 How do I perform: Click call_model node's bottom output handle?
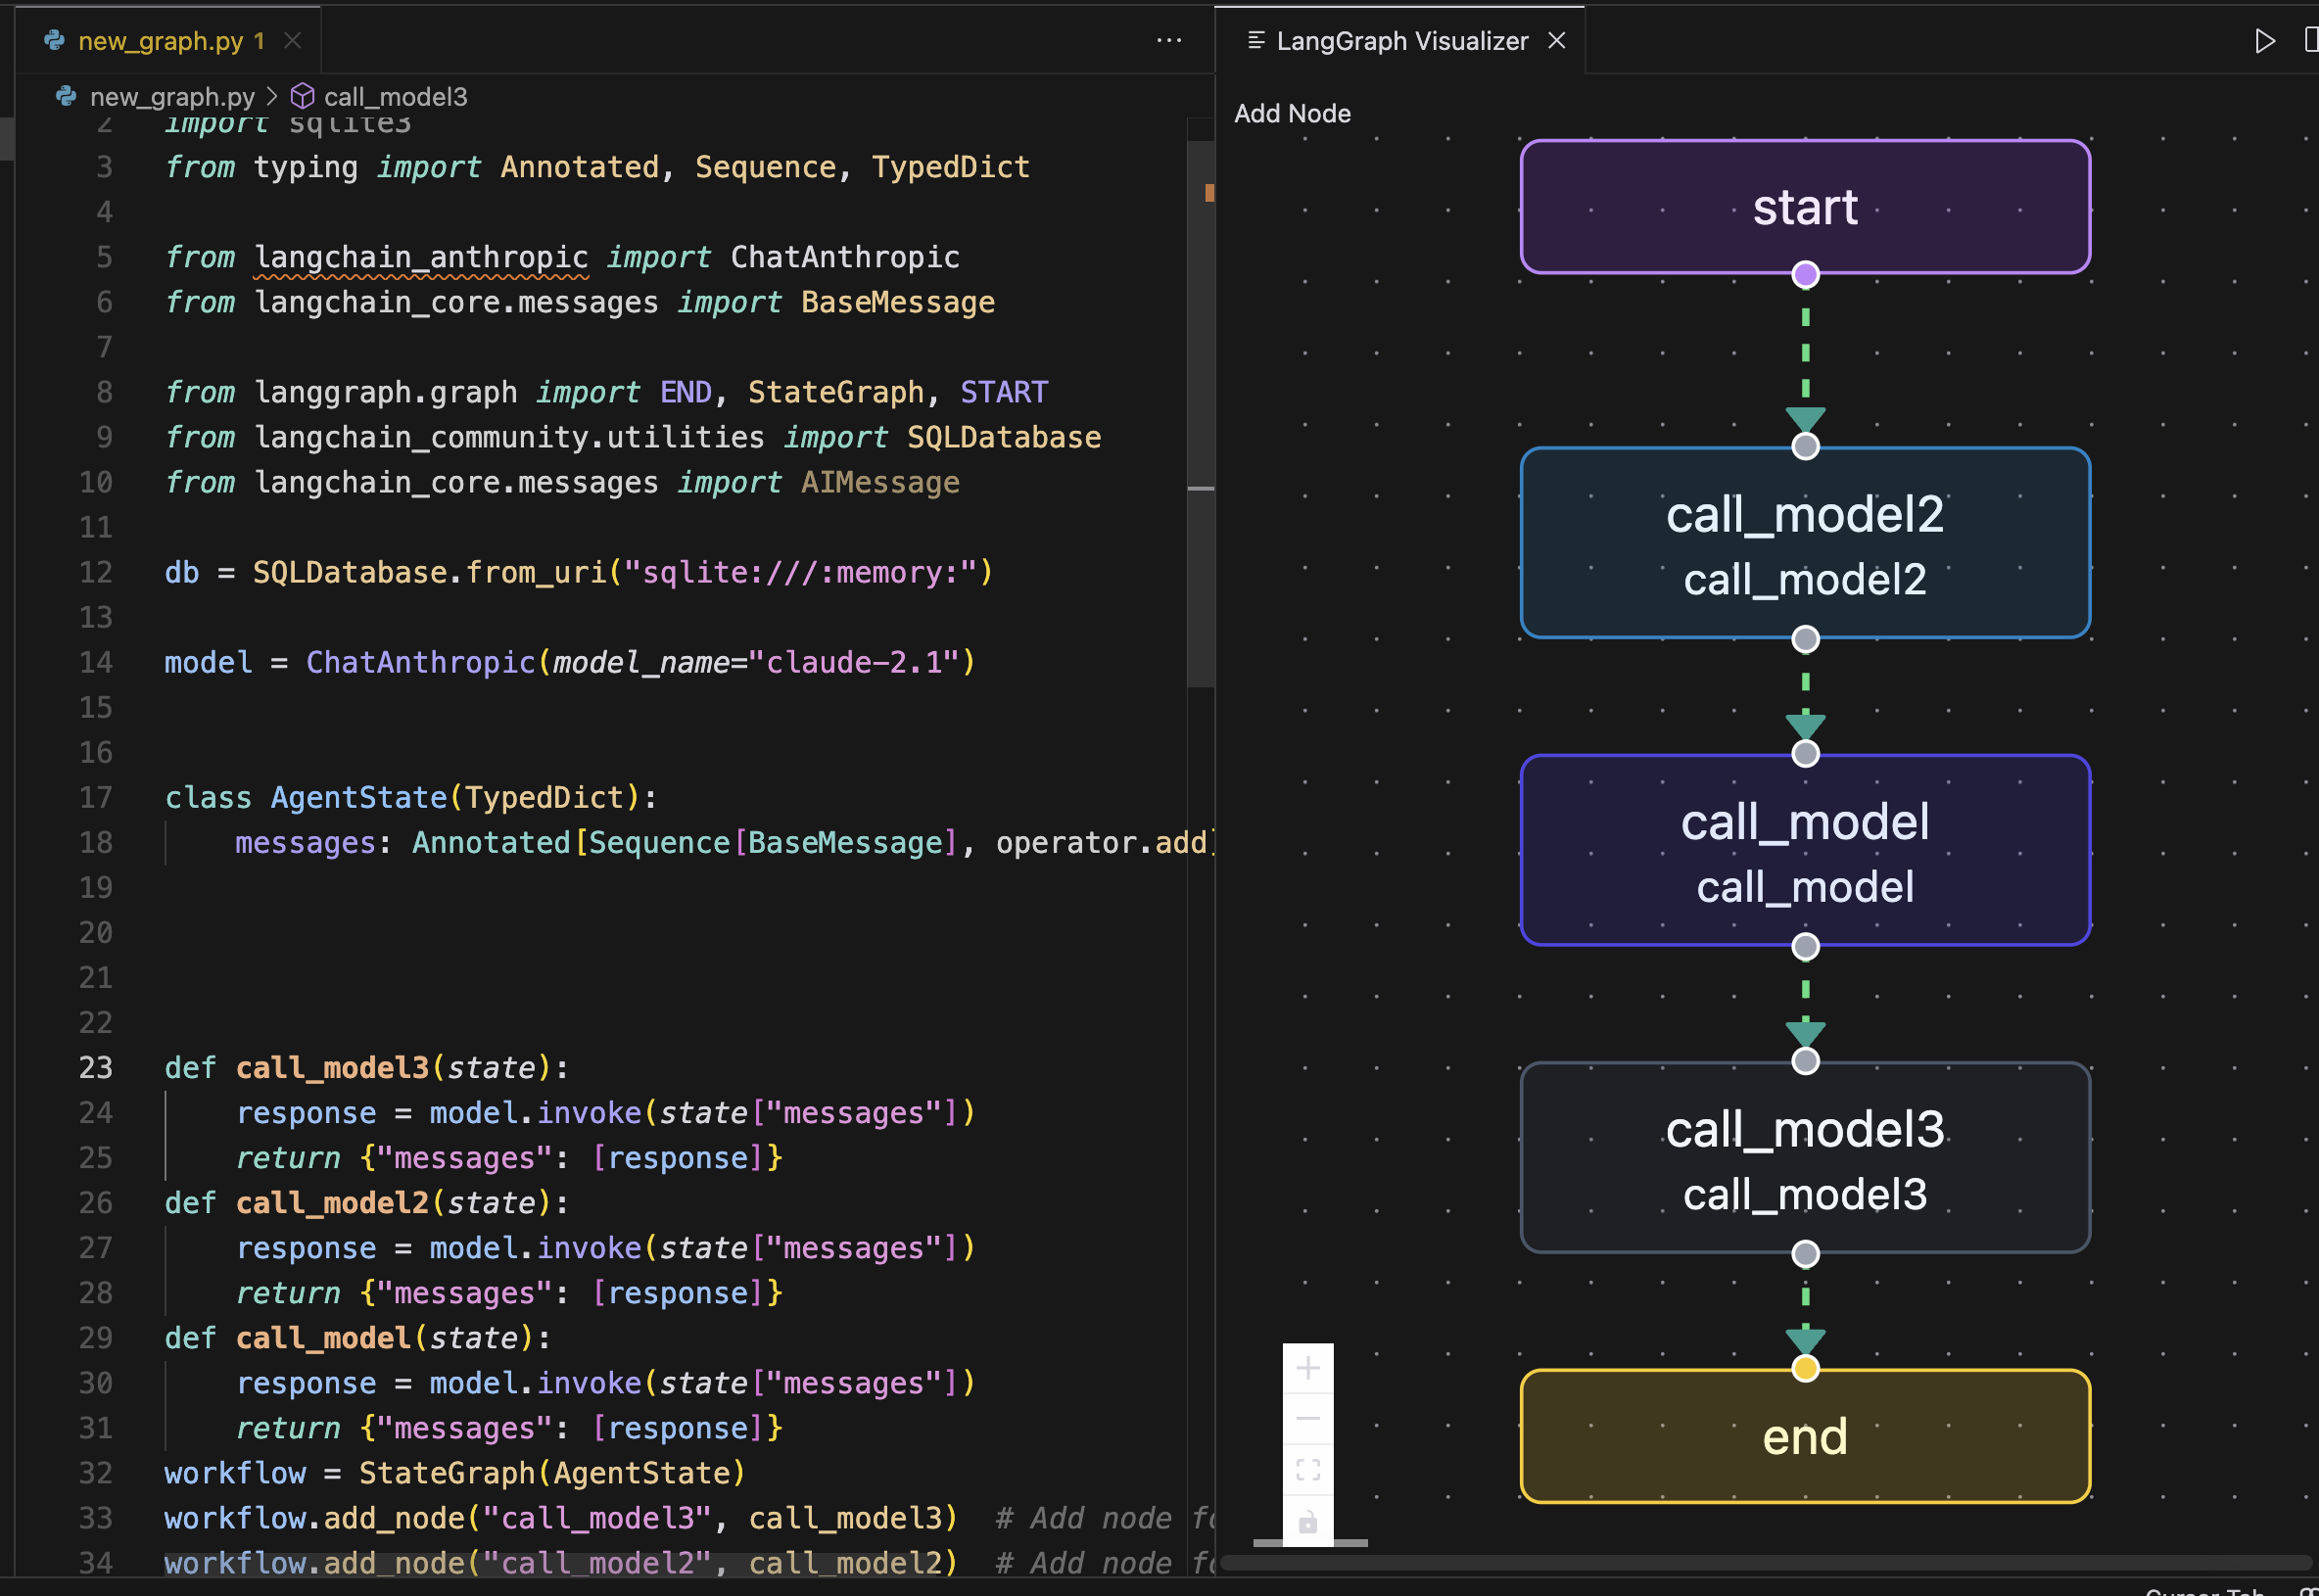pos(1805,946)
